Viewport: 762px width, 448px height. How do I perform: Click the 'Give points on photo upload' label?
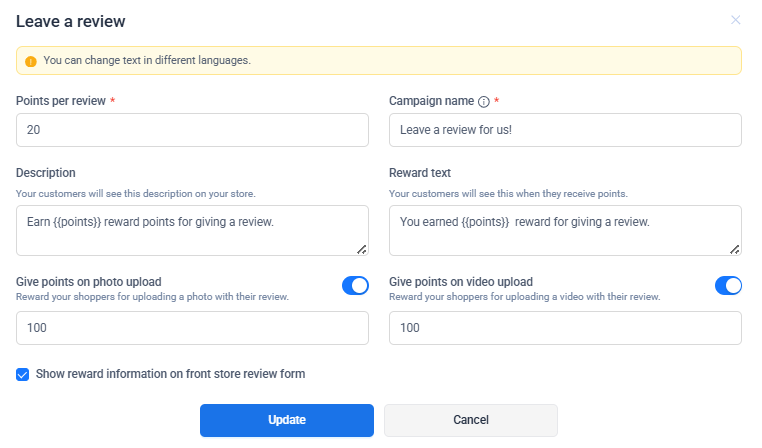tap(89, 282)
